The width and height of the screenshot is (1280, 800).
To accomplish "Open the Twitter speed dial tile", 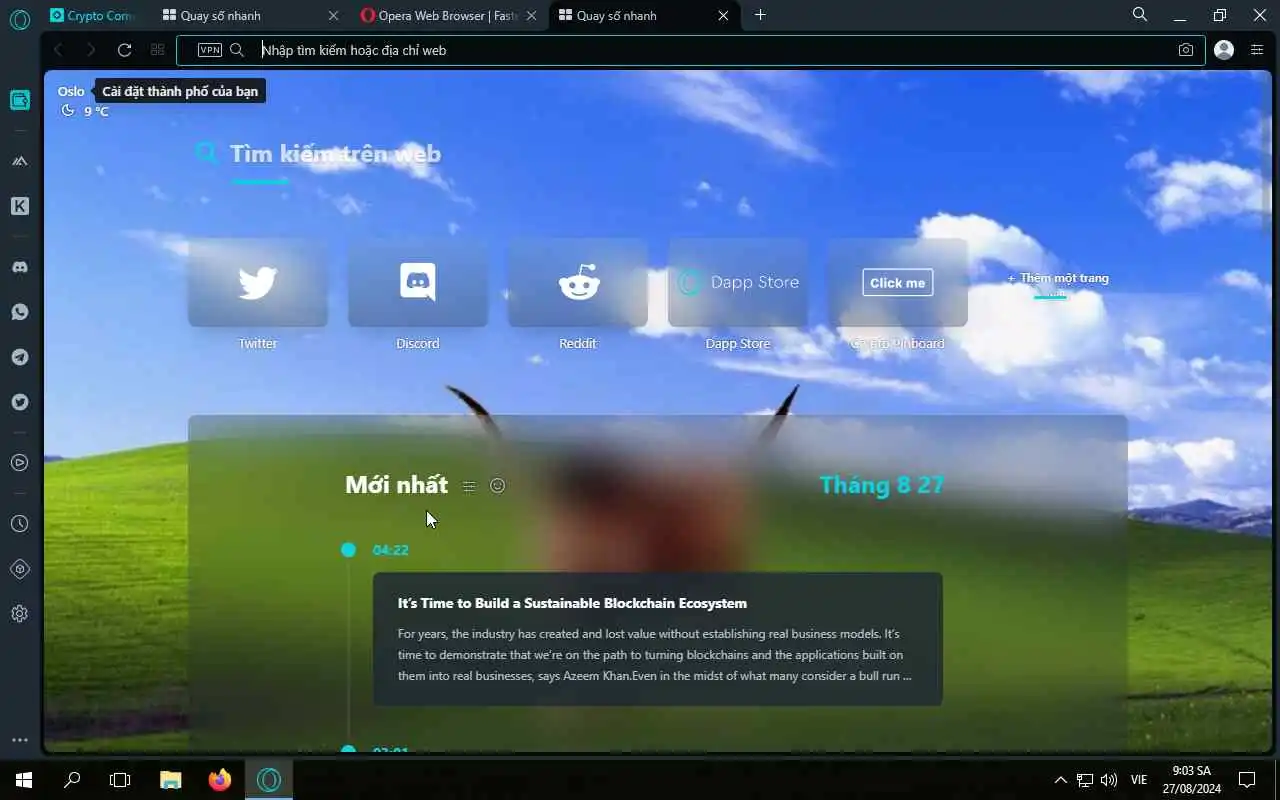I will pyautogui.click(x=258, y=283).
